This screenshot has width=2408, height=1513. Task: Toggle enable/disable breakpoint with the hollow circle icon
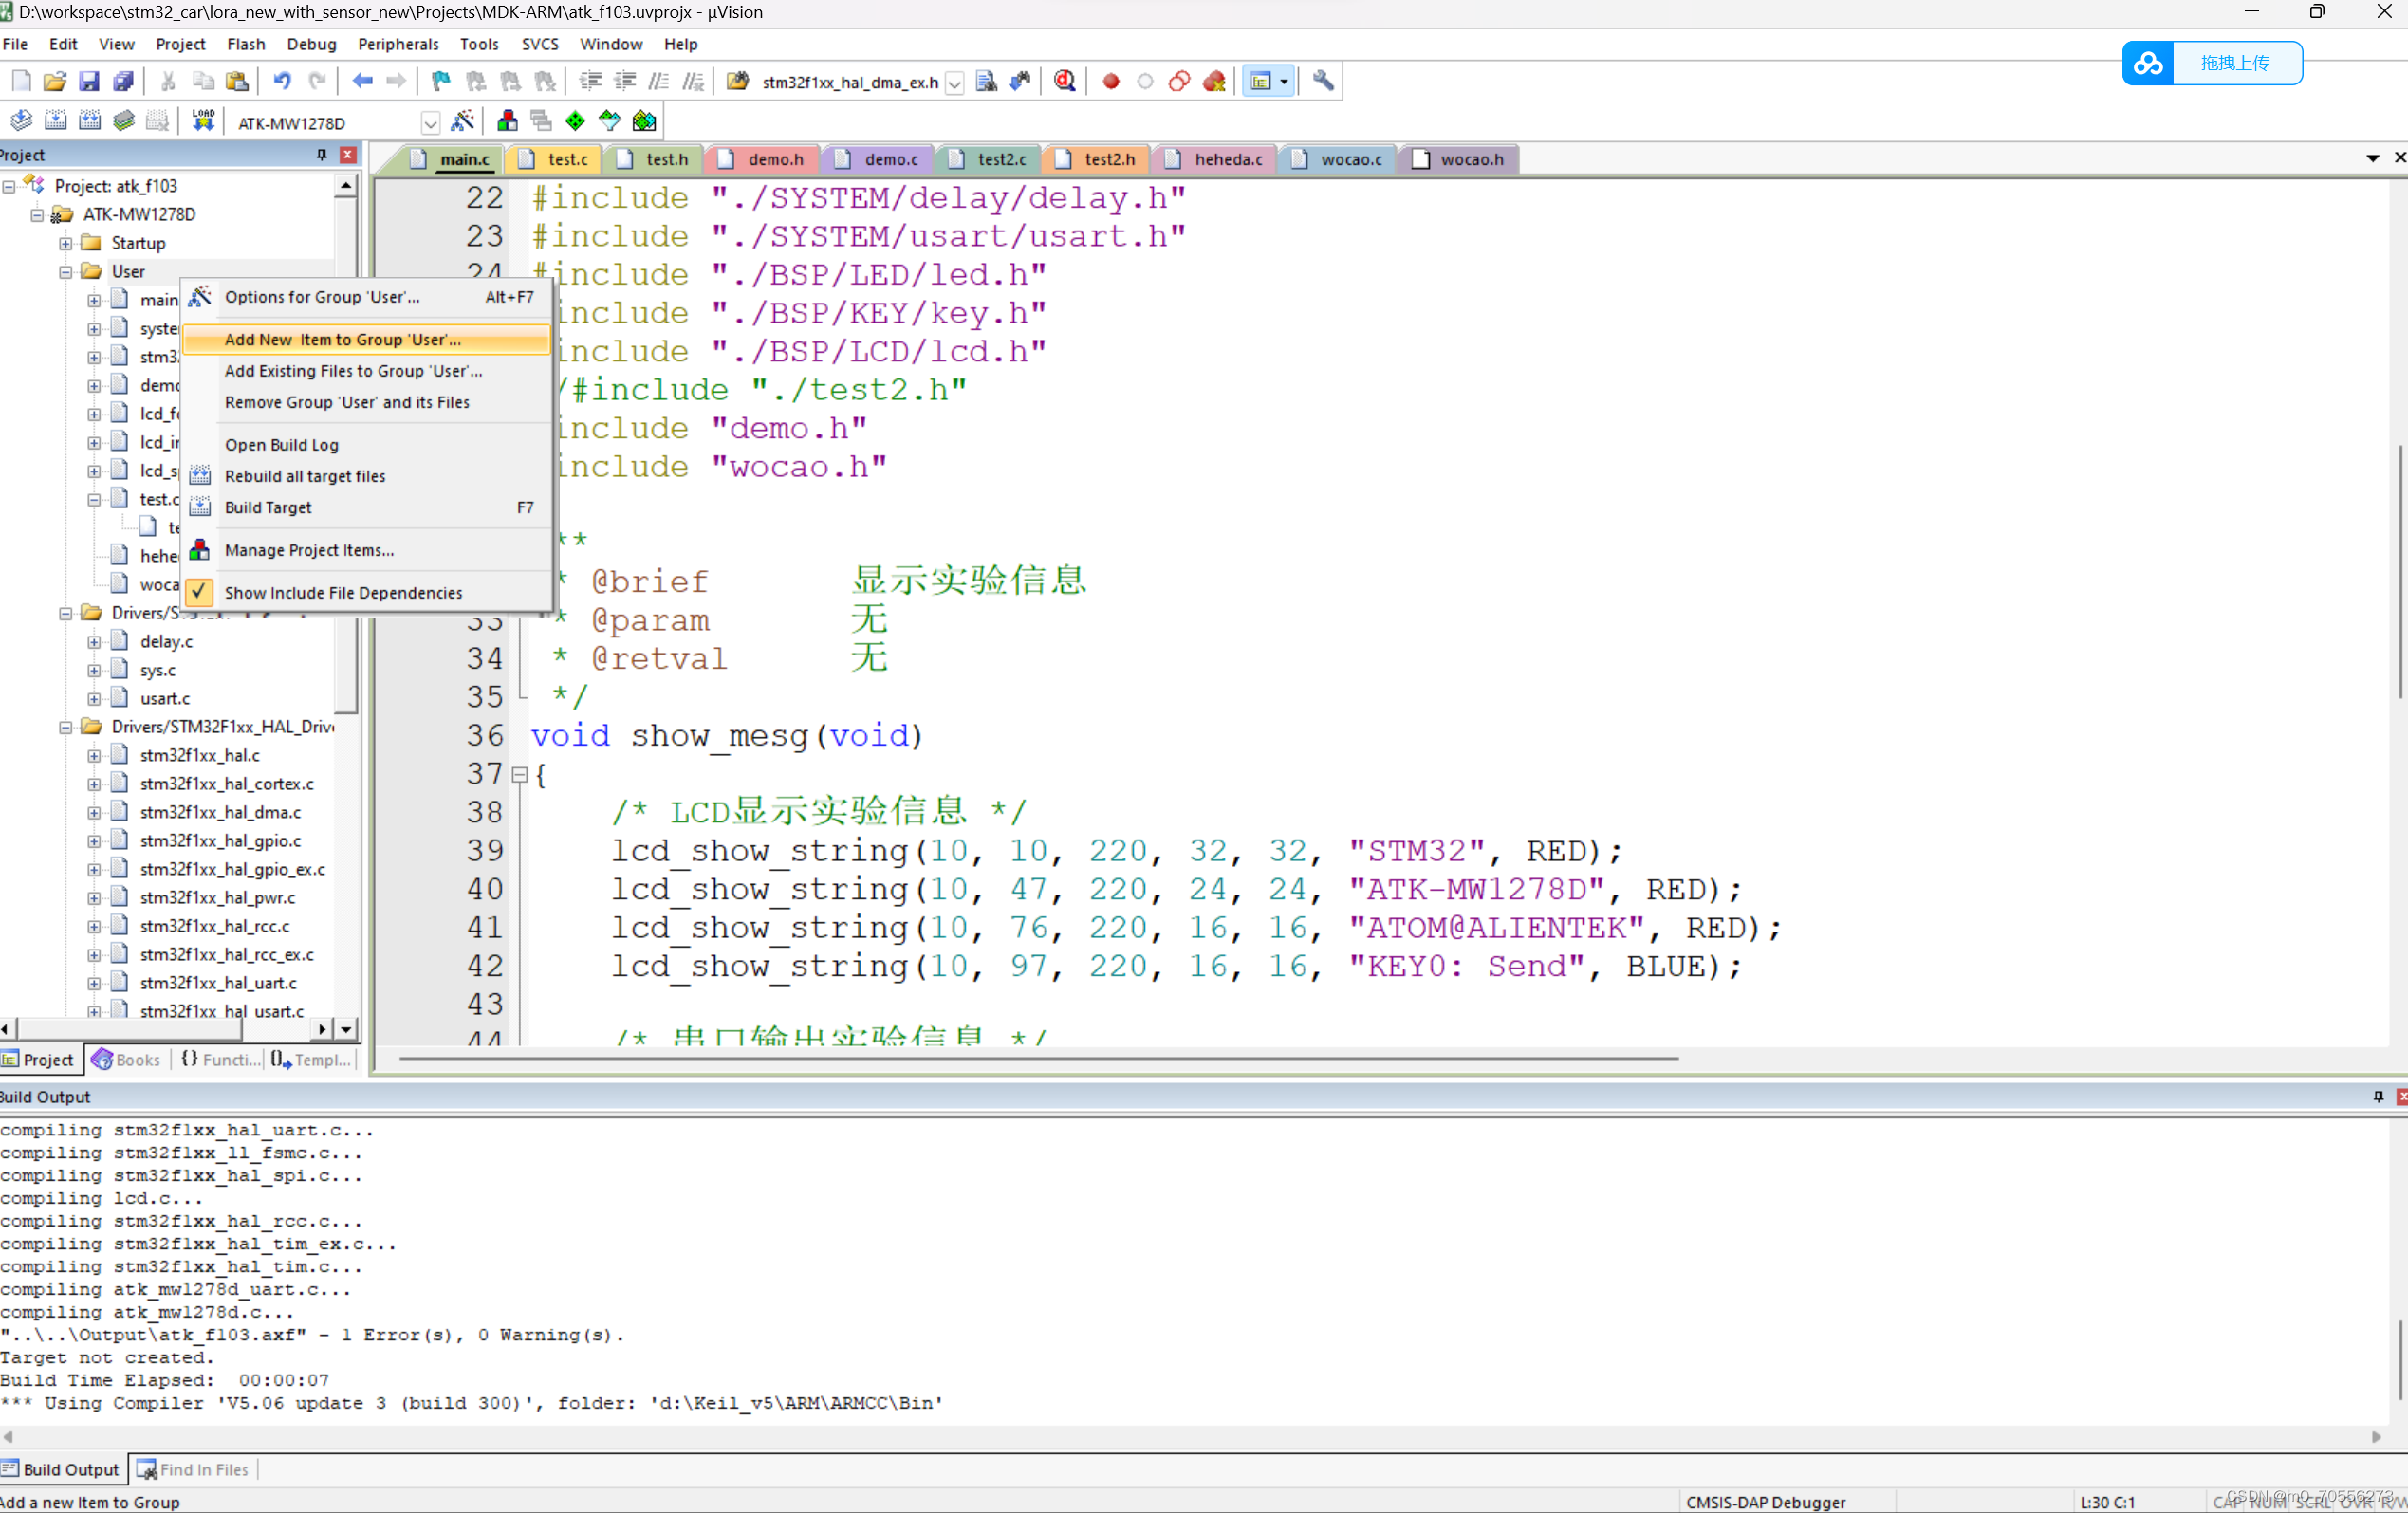1145,82
